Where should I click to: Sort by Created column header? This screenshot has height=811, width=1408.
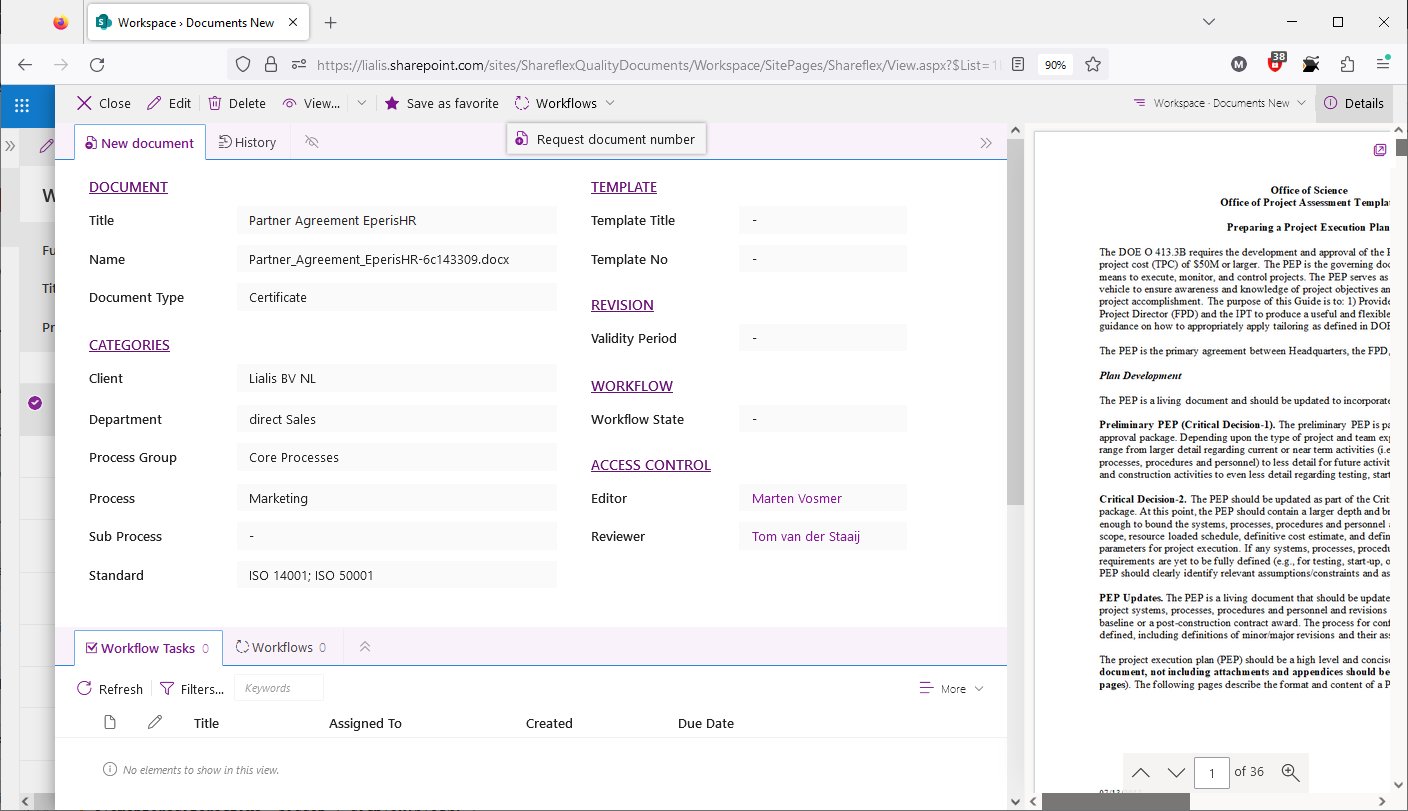pos(549,723)
